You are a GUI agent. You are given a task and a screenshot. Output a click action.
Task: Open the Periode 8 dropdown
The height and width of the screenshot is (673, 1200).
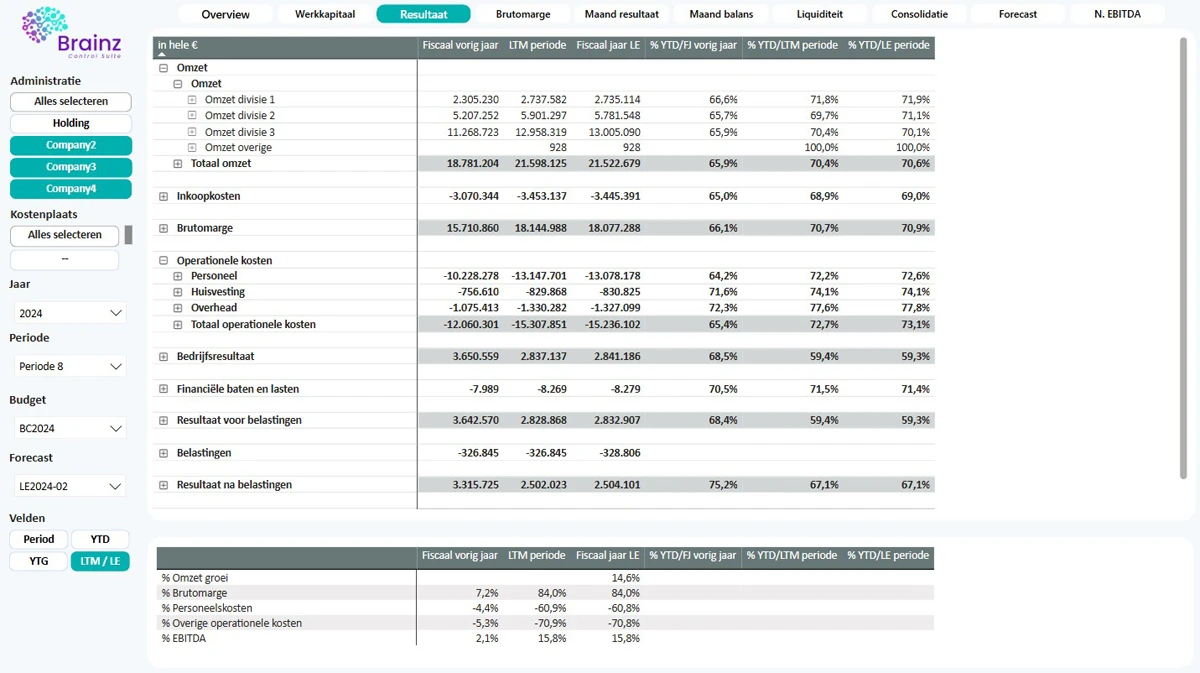pos(70,367)
